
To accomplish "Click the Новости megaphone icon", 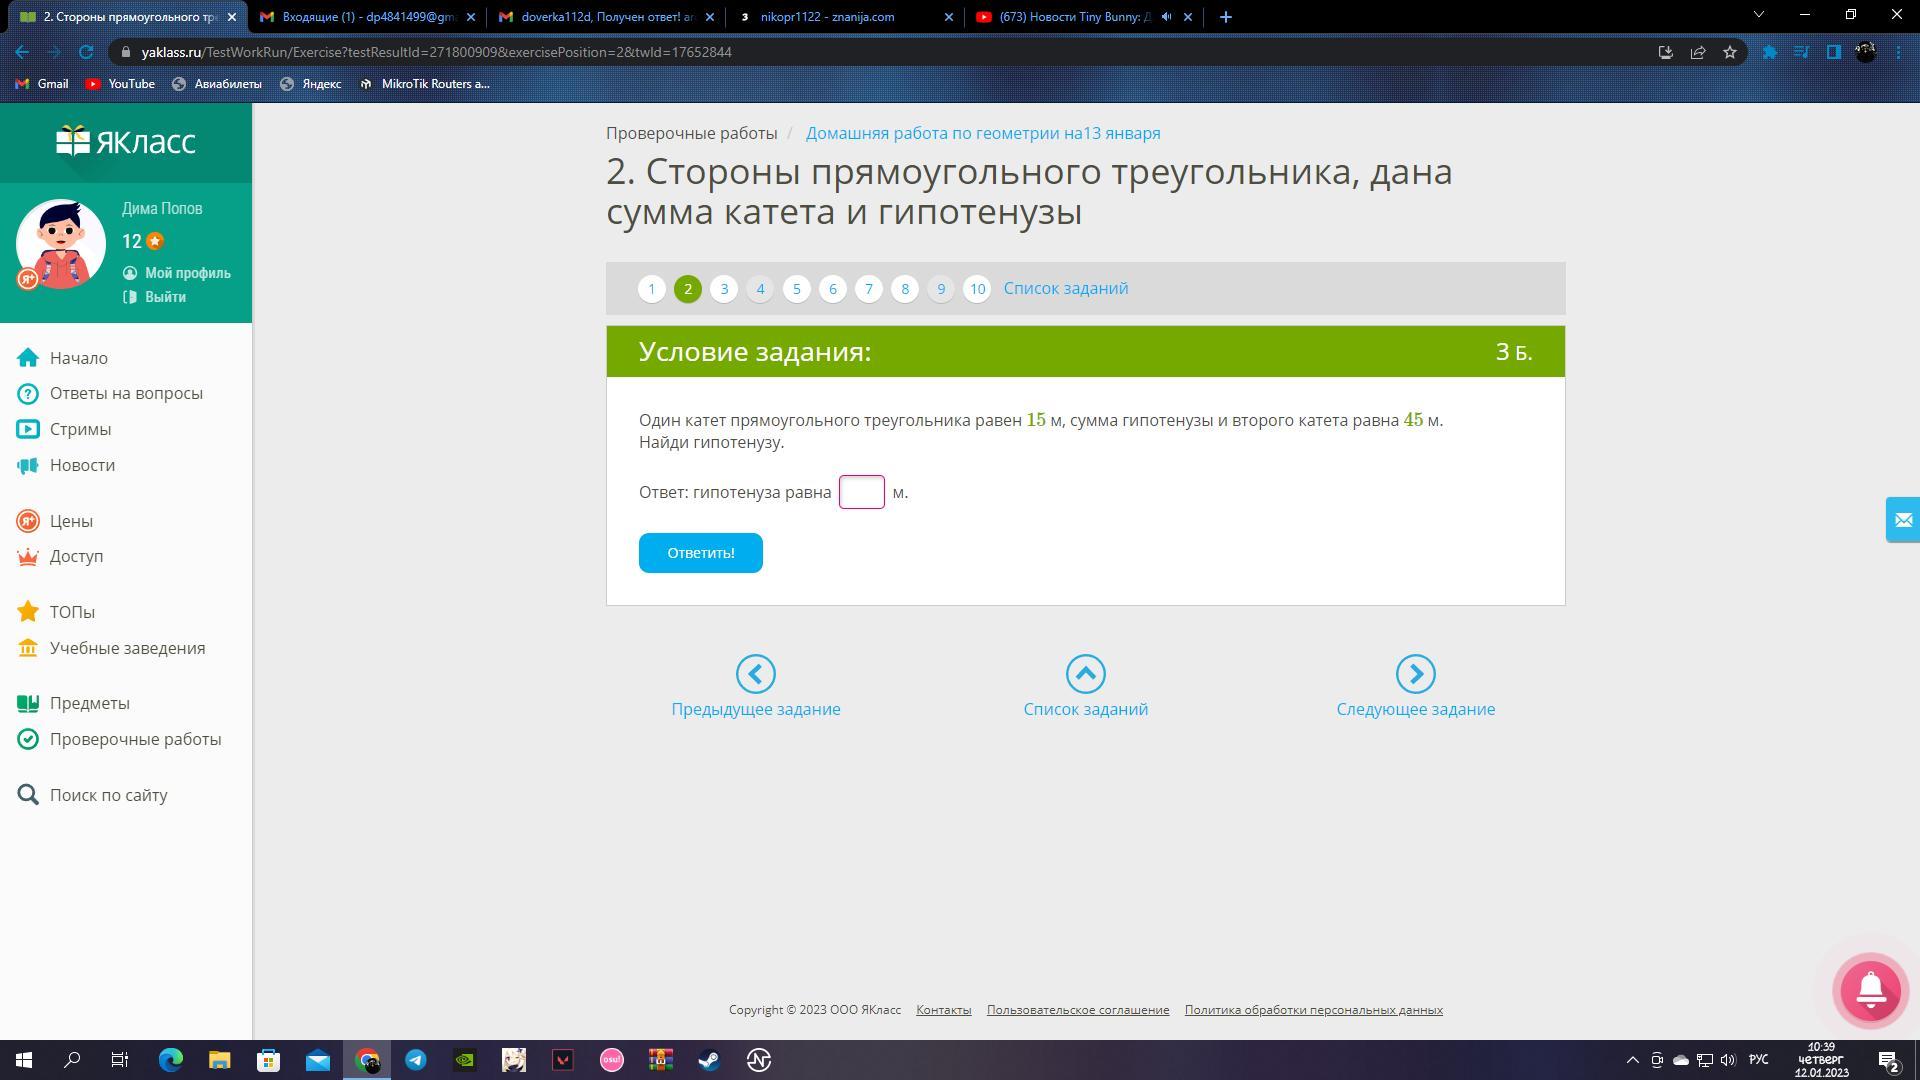I will coord(28,465).
